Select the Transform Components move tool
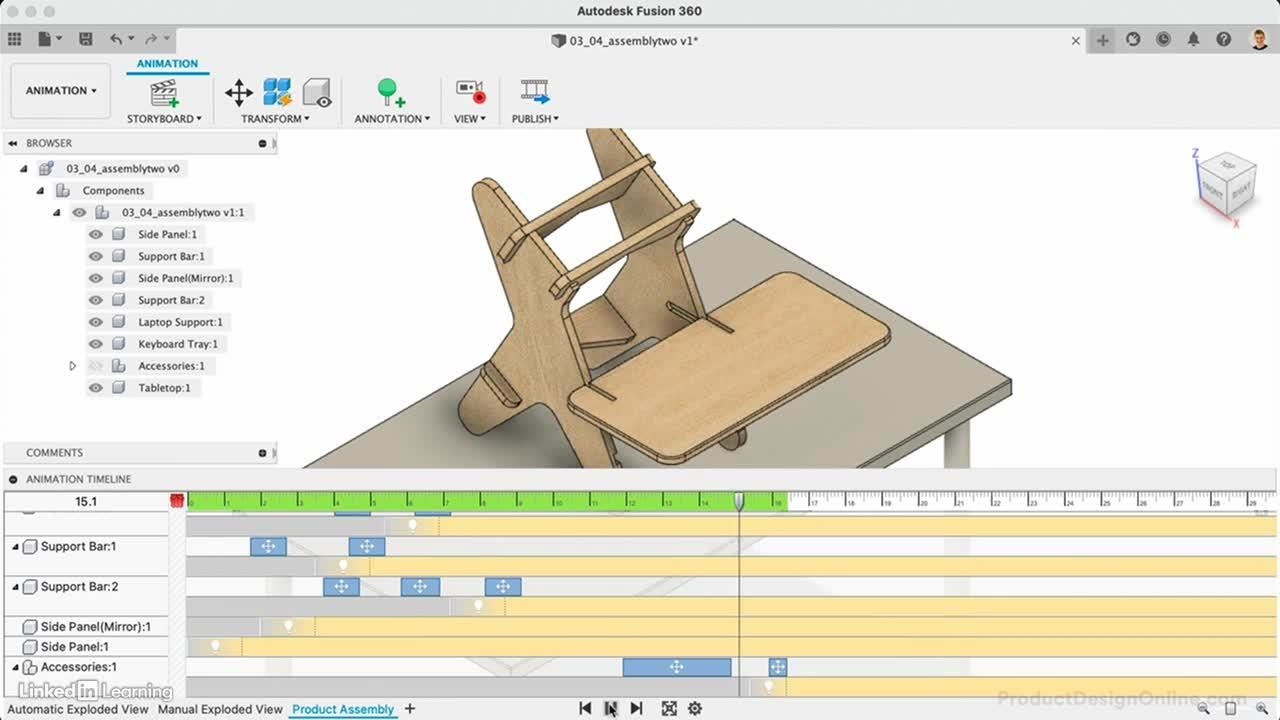 [238, 93]
